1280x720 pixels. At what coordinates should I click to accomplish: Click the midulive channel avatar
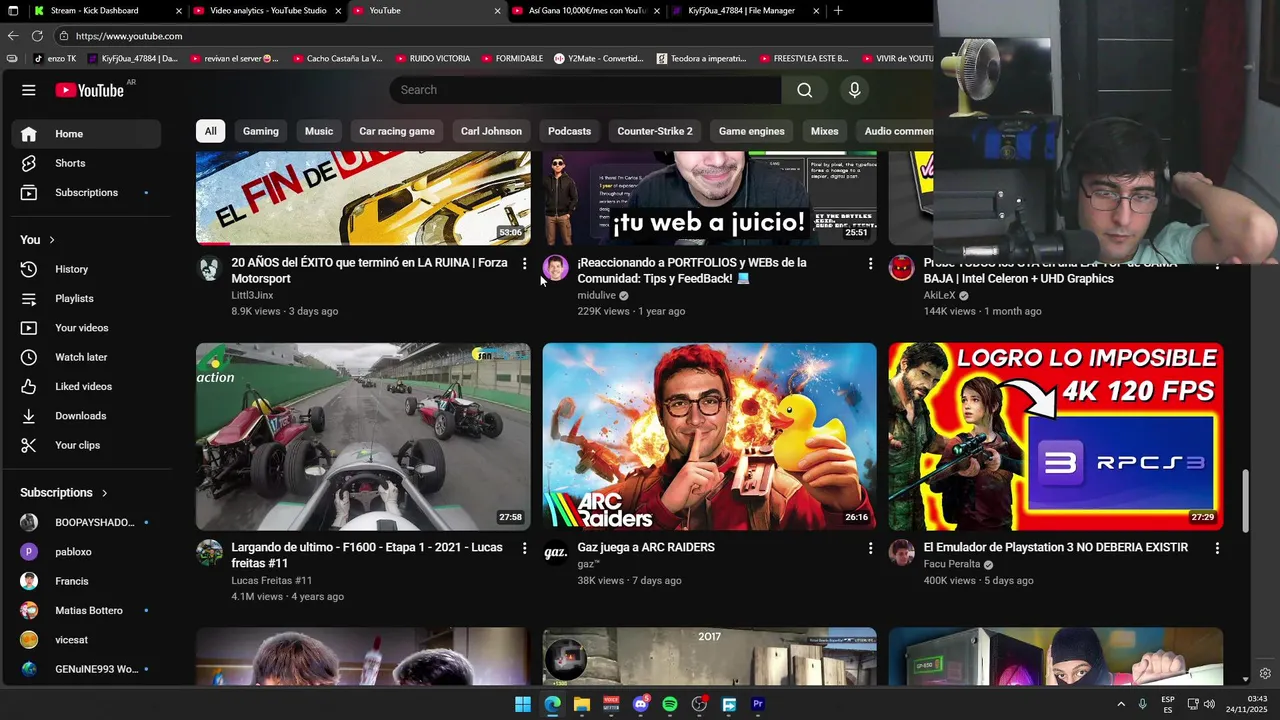click(555, 268)
